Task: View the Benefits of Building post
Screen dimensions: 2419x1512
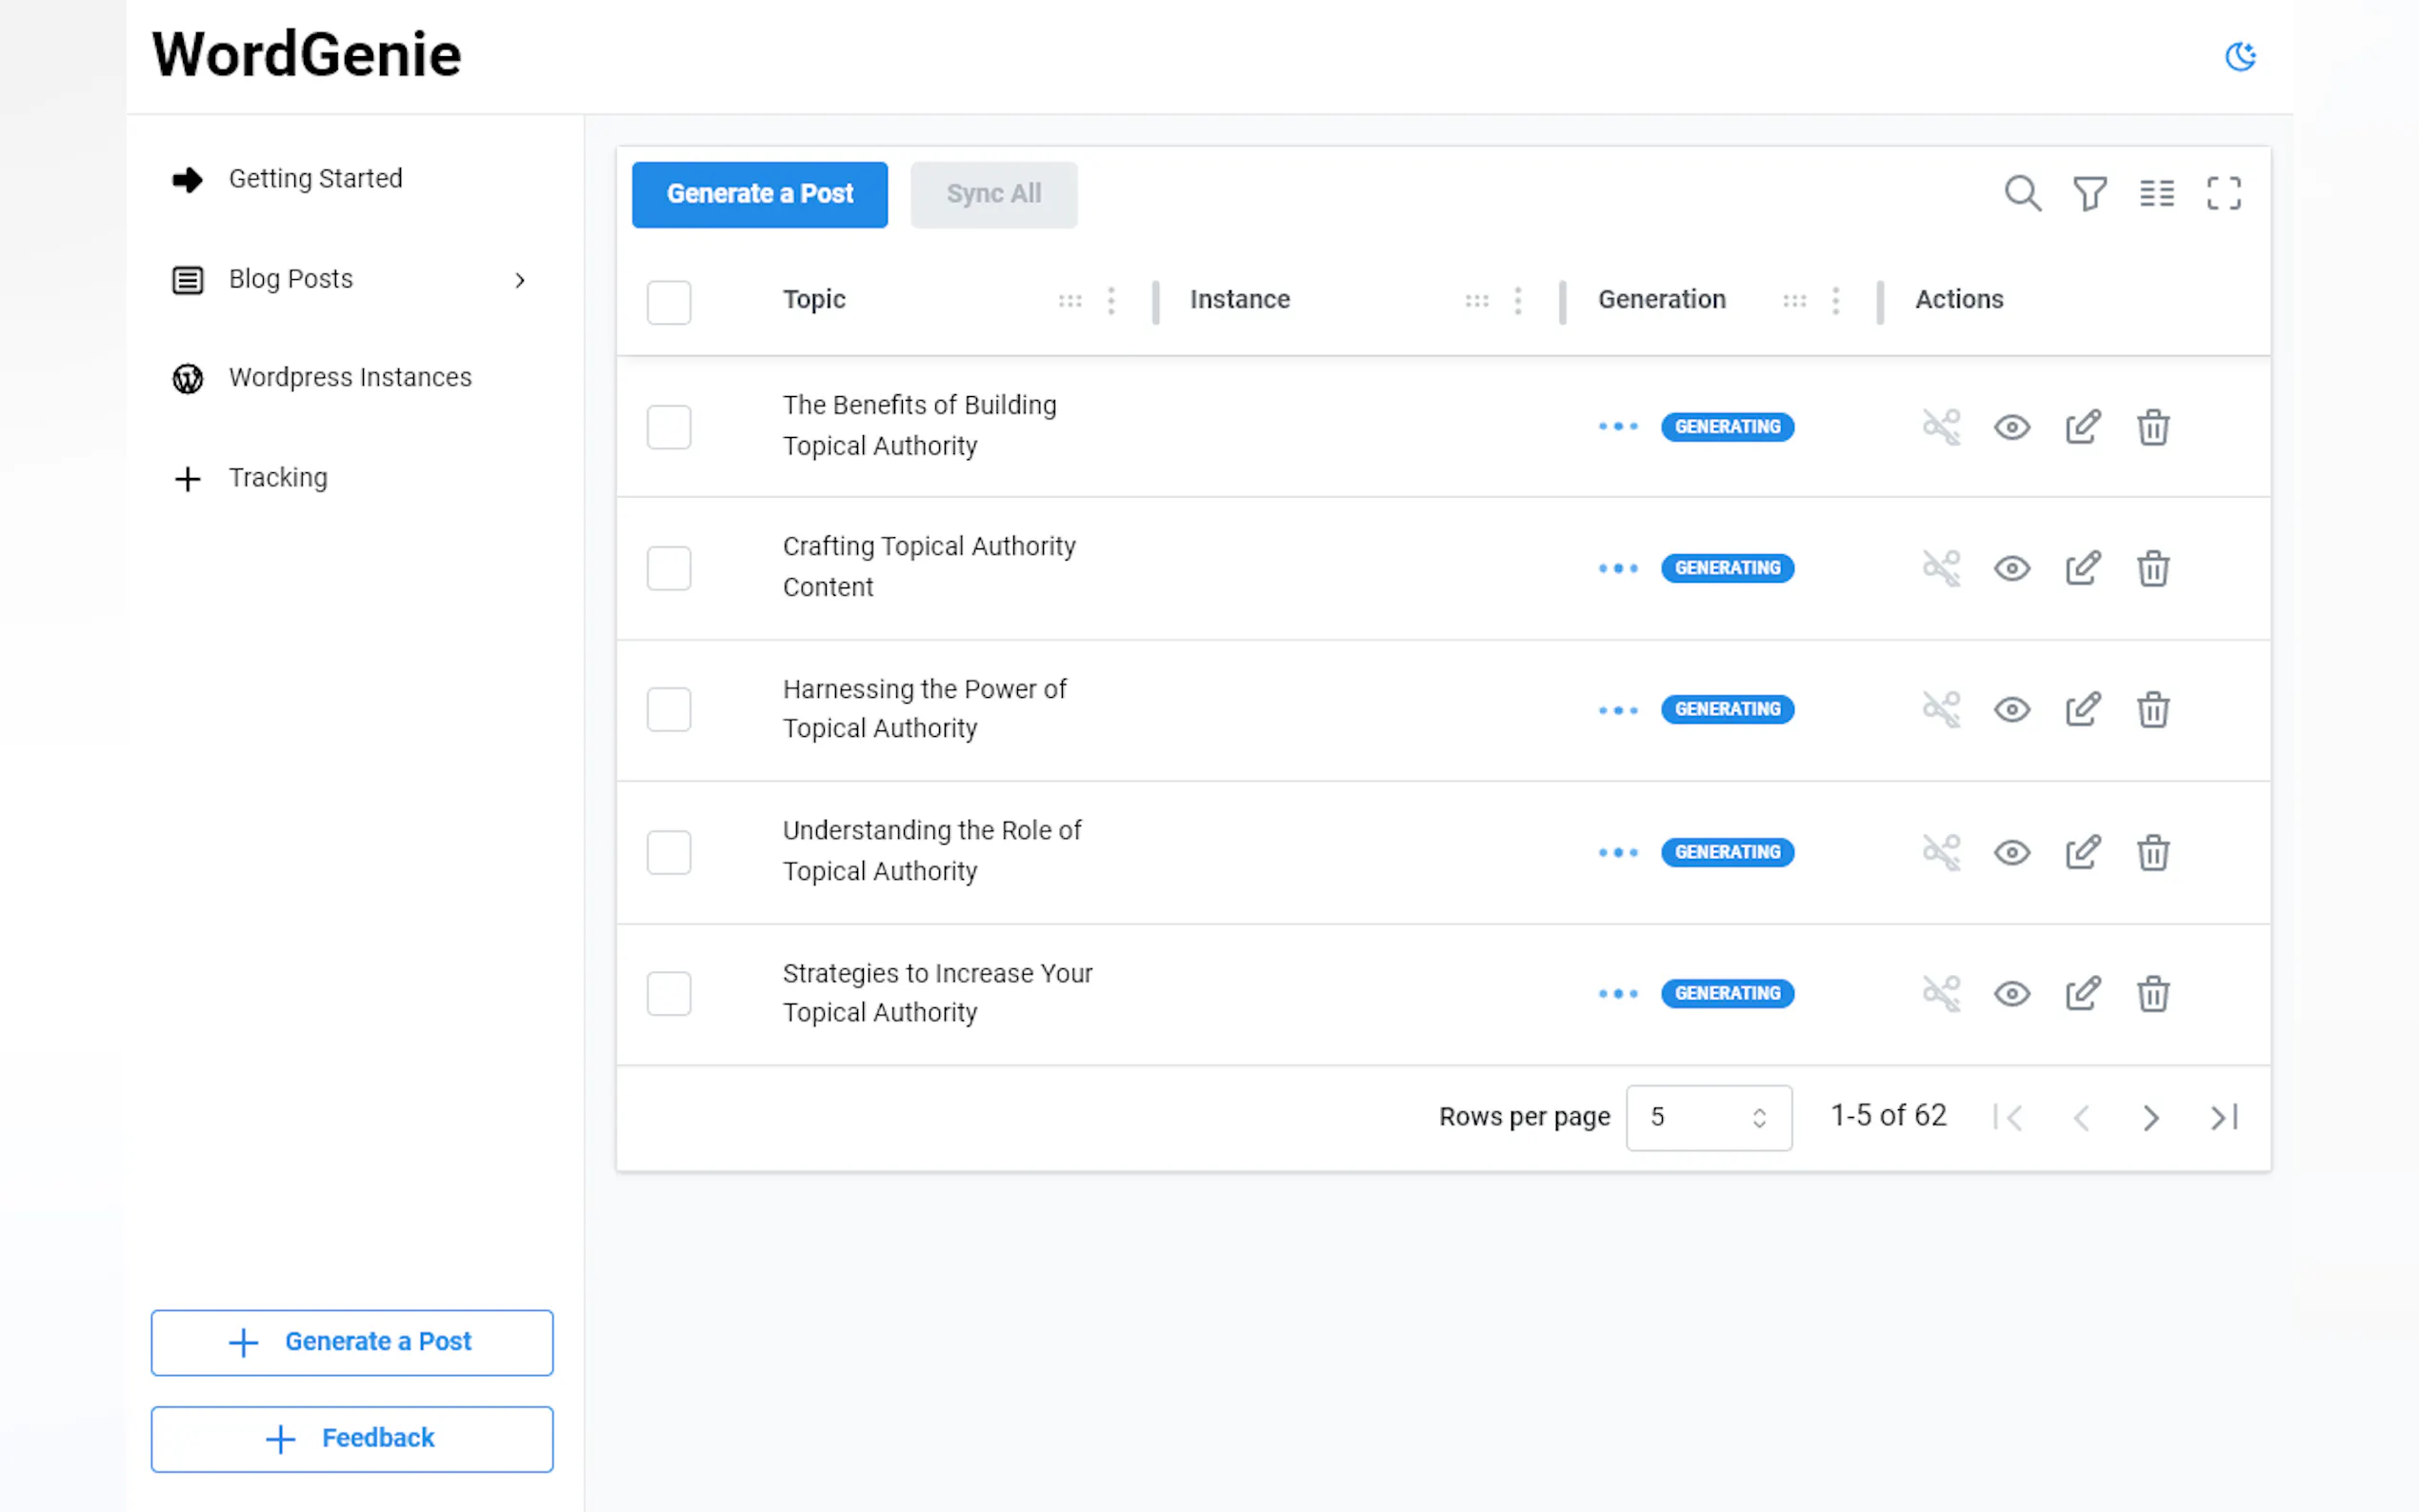Action: 2011,428
